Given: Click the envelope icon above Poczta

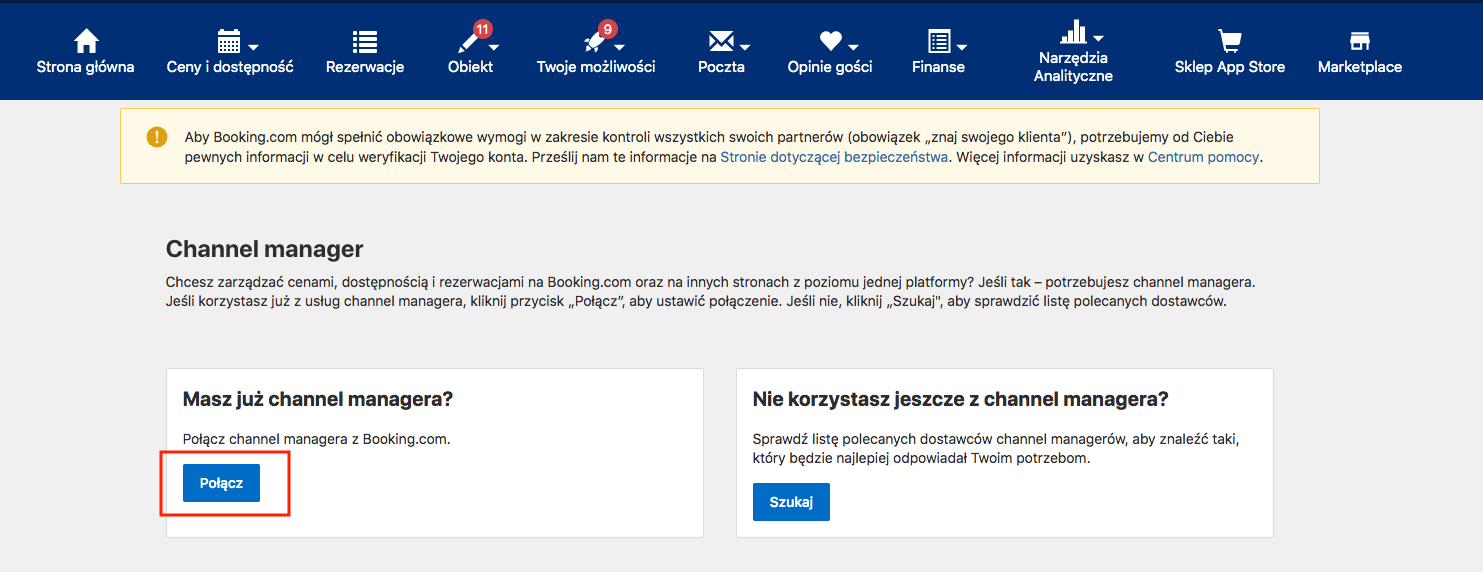Looking at the screenshot, I should click(721, 41).
